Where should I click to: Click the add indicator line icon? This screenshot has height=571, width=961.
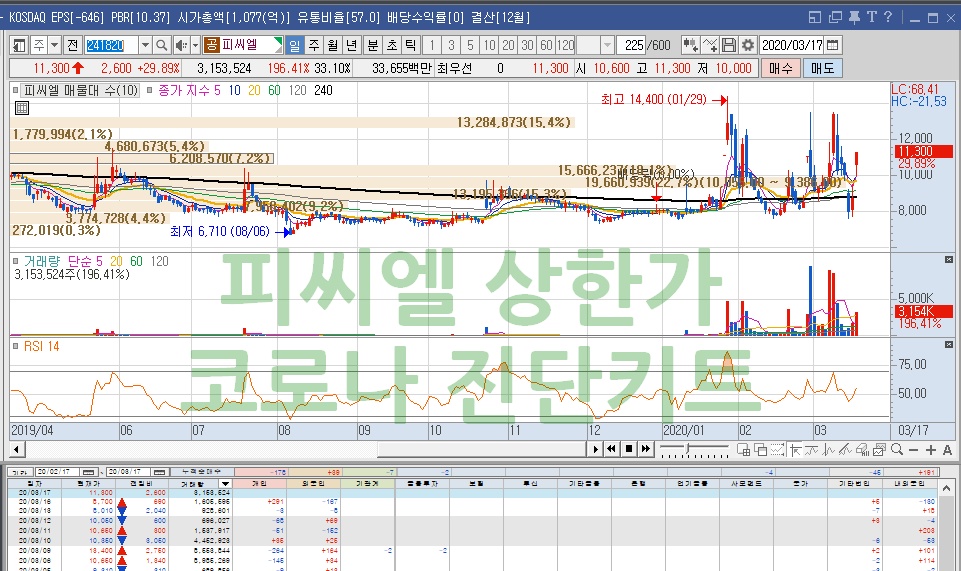(x=710, y=45)
